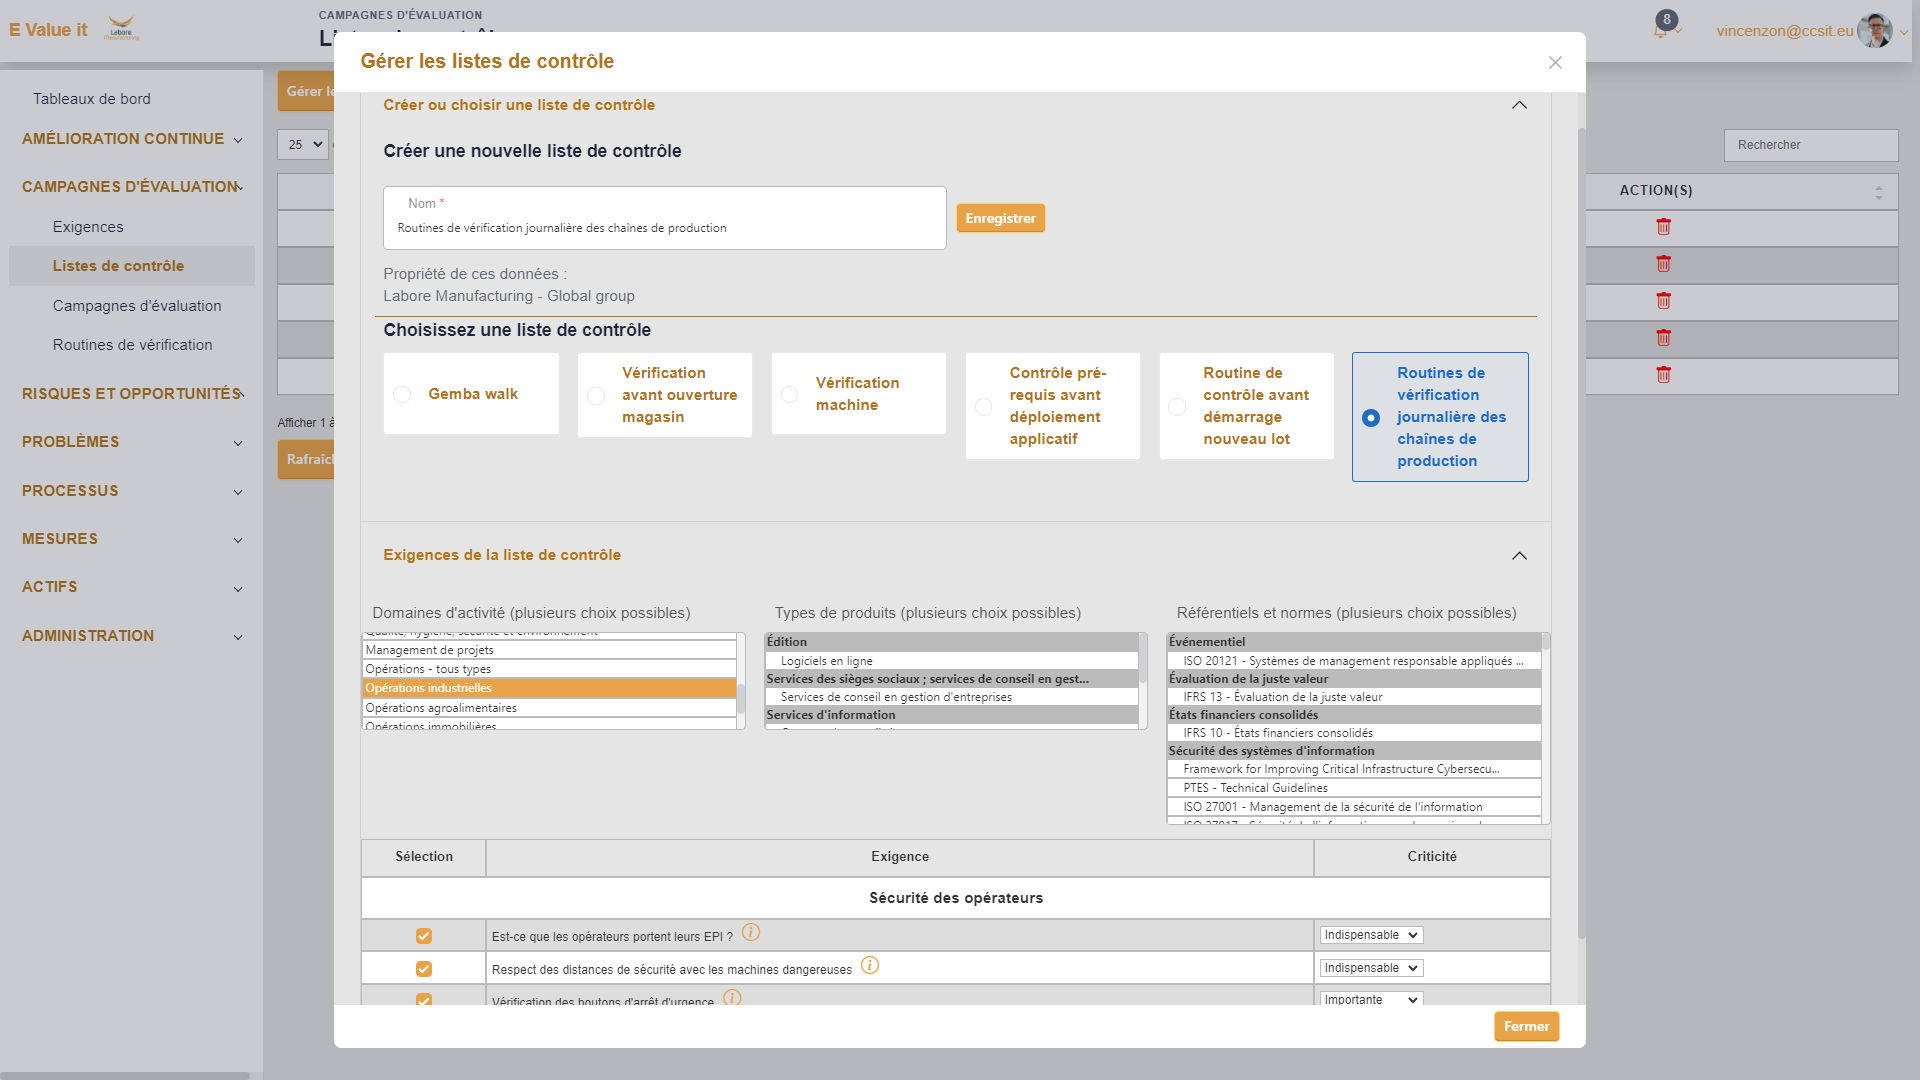The width and height of the screenshot is (1920, 1080).
Task: Click the Rechercher search field
Action: [1810, 145]
